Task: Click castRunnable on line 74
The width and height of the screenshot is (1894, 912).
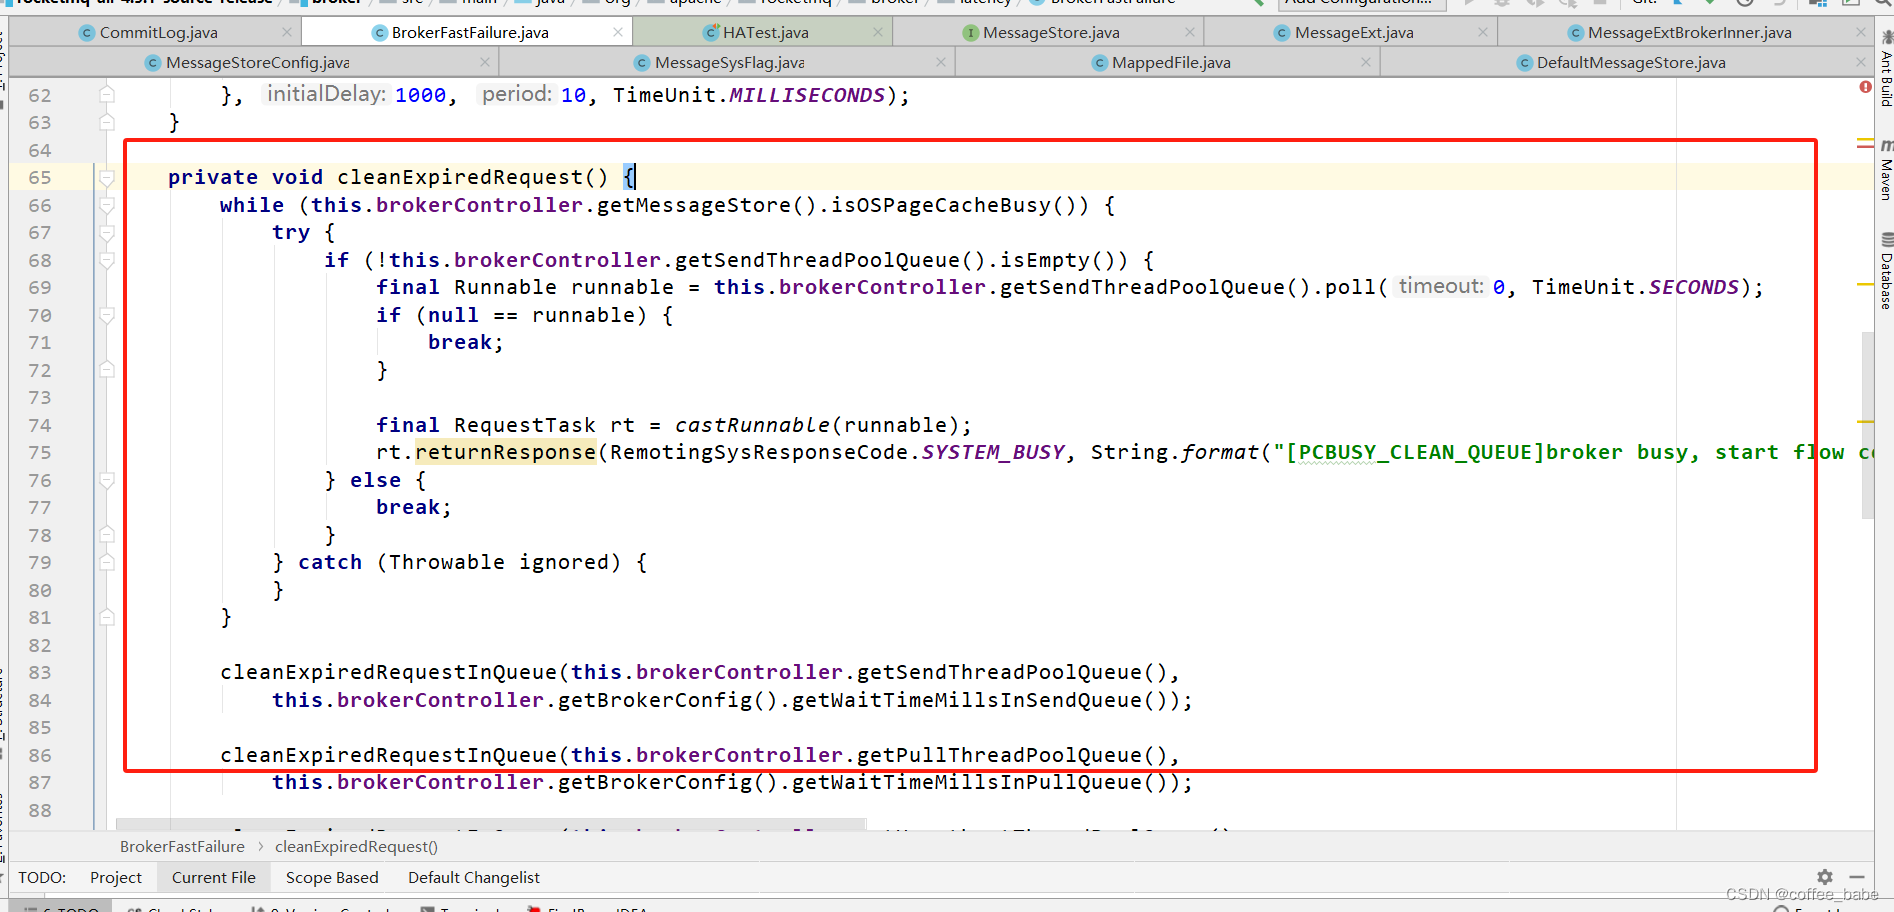Action: point(752,425)
